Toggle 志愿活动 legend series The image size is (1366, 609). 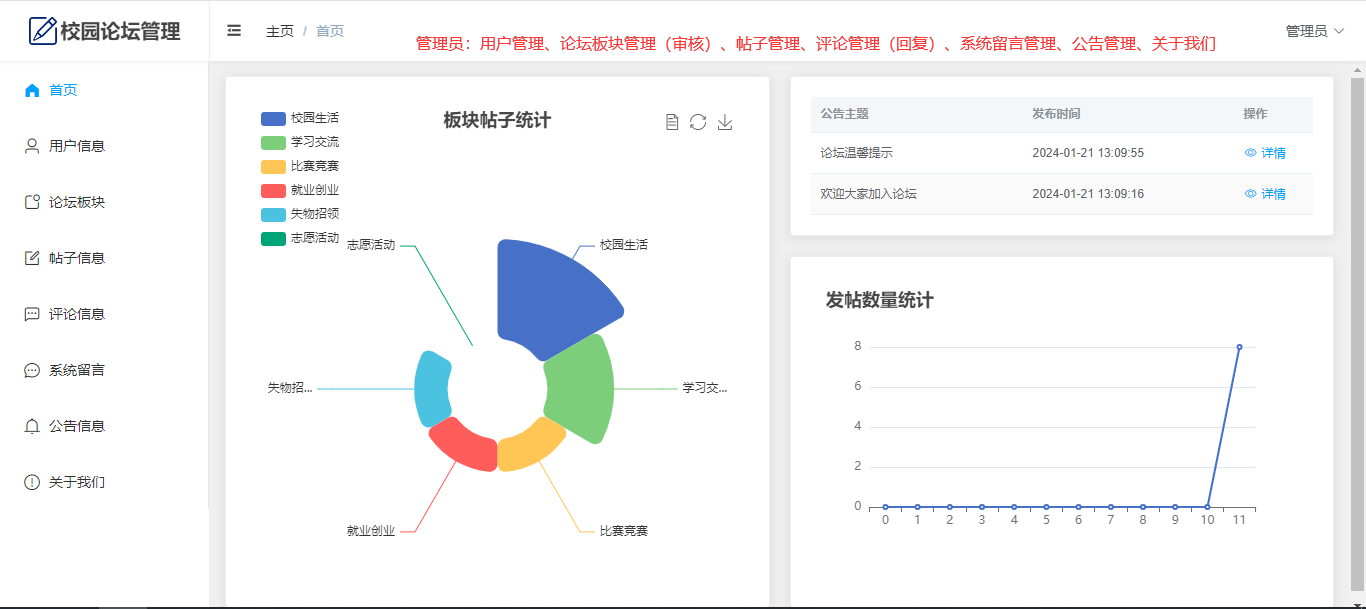point(300,238)
